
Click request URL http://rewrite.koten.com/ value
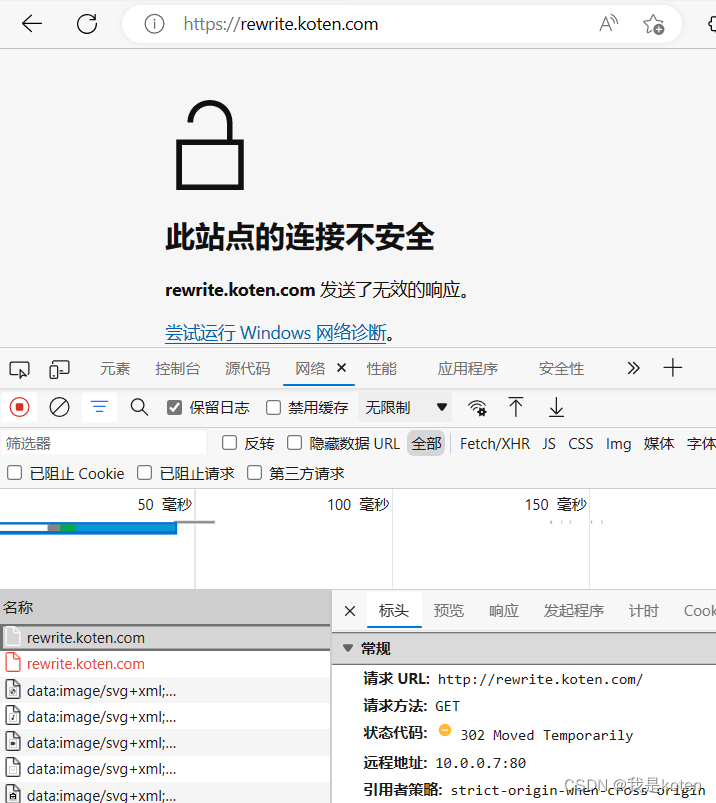(x=540, y=680)
